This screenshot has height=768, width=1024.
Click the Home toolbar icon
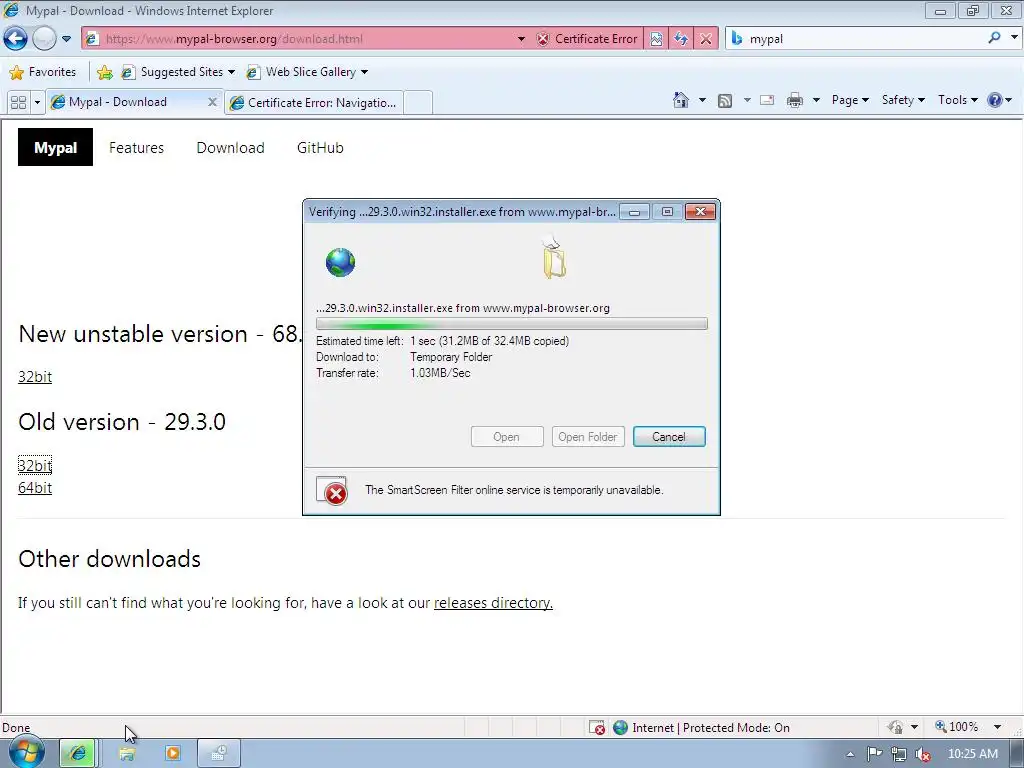[x=680, y=100]
